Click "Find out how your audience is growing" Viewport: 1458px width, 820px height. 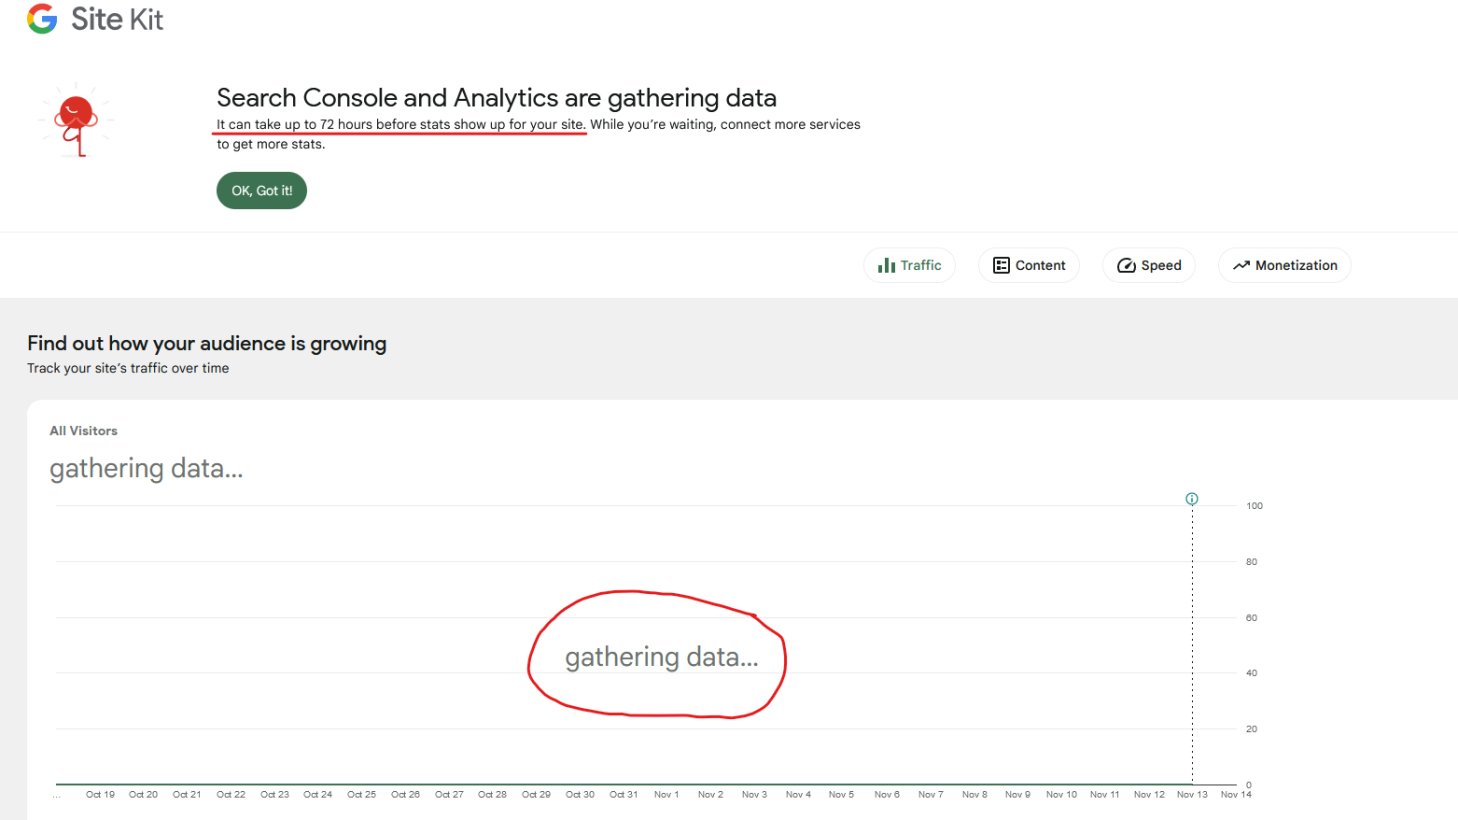(x=207, y=343)
